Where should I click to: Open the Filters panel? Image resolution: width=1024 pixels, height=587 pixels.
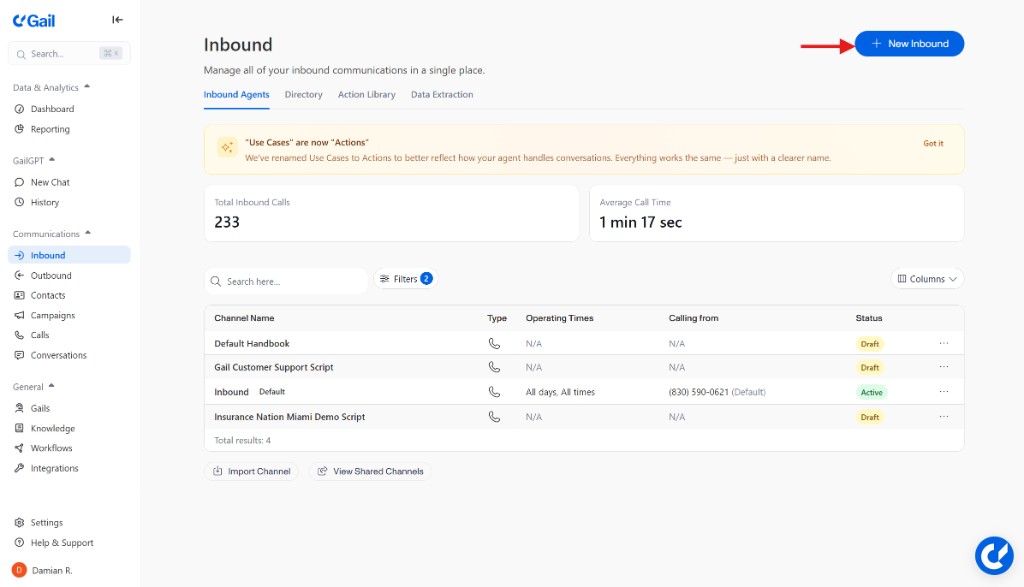tap(404, 279)
